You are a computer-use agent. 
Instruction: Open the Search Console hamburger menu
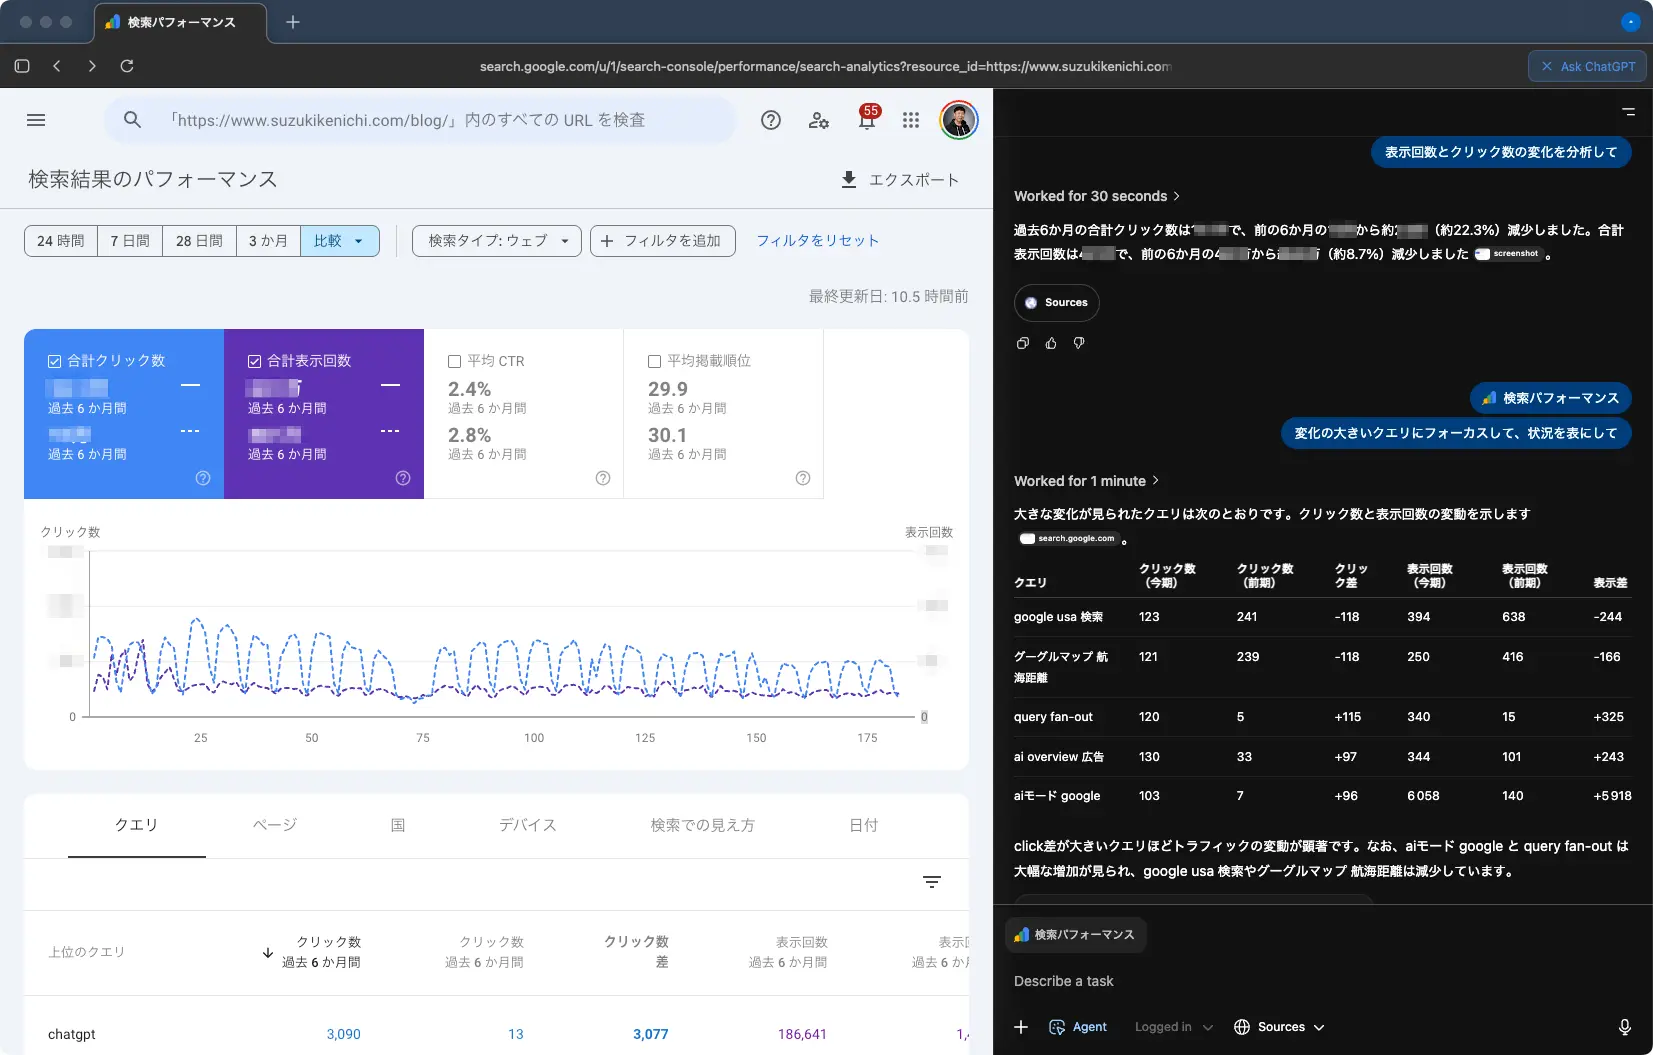(36, 120)
